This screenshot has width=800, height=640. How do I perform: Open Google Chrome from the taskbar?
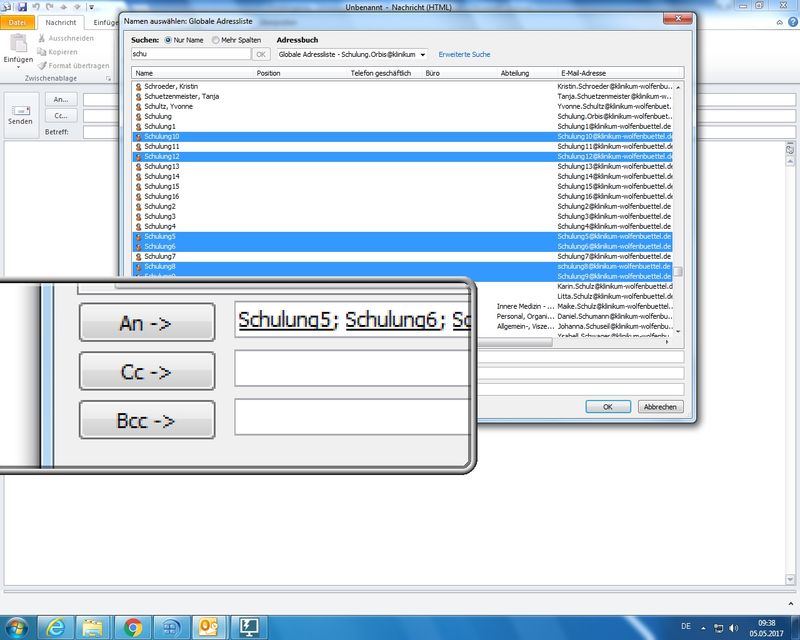[133, 627]
